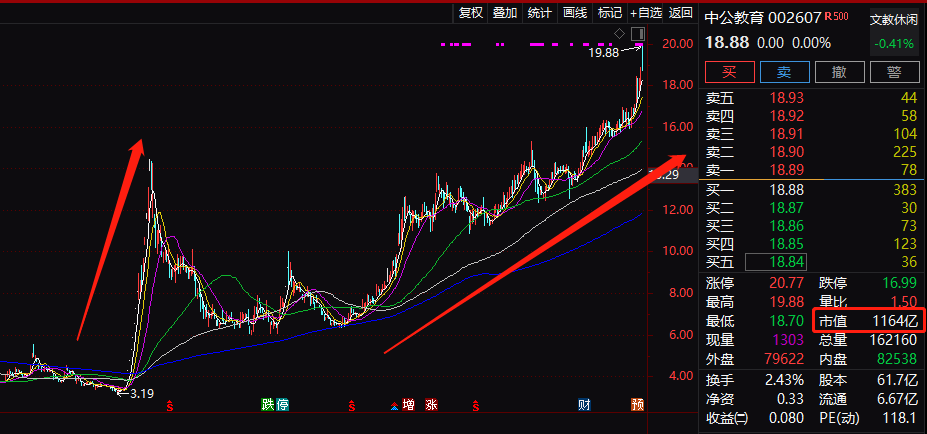The height and width of the screenshot is (434, 927).
Task: Open the 文教休闲 sector link
Action: click(x=894, y=20)
